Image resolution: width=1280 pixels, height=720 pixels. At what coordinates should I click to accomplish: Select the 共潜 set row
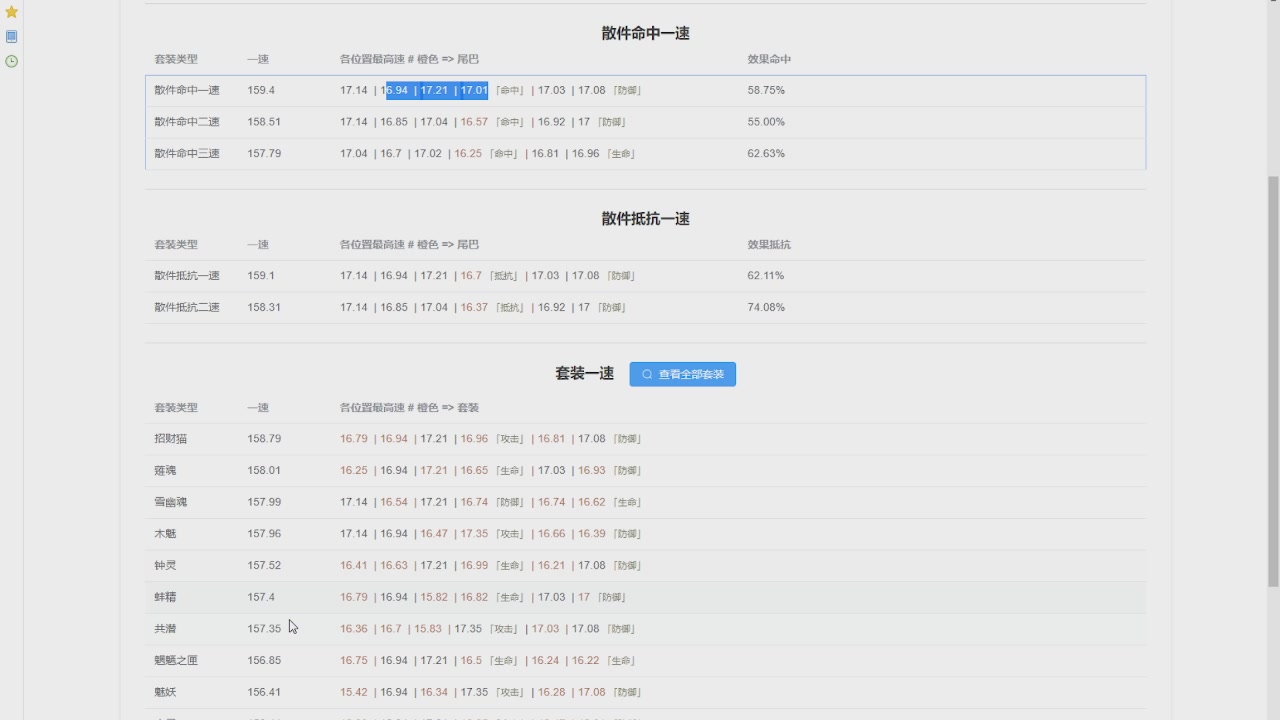click(x=646, y=629)
